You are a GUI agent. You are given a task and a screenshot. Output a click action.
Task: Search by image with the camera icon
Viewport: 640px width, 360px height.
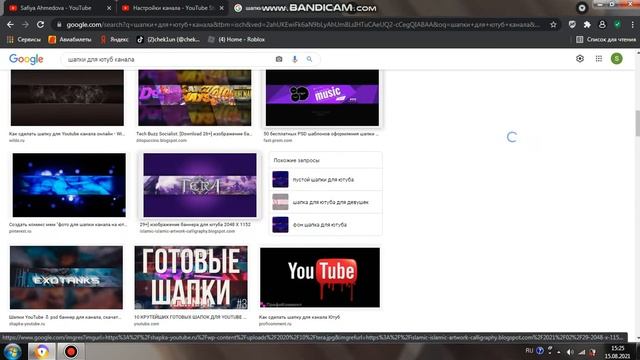point(279,59)
